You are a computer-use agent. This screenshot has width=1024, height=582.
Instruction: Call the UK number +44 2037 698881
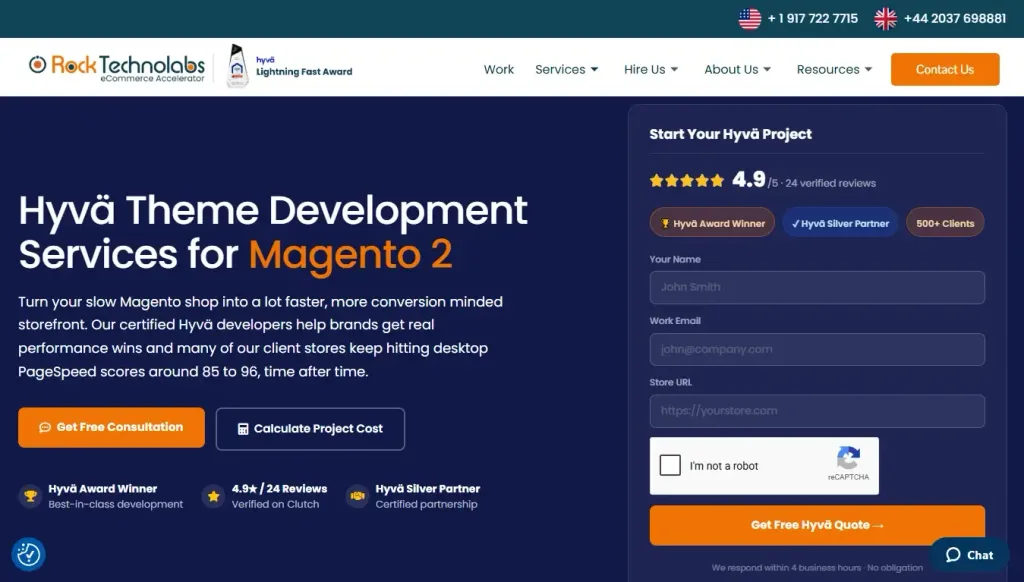point(955,18)
